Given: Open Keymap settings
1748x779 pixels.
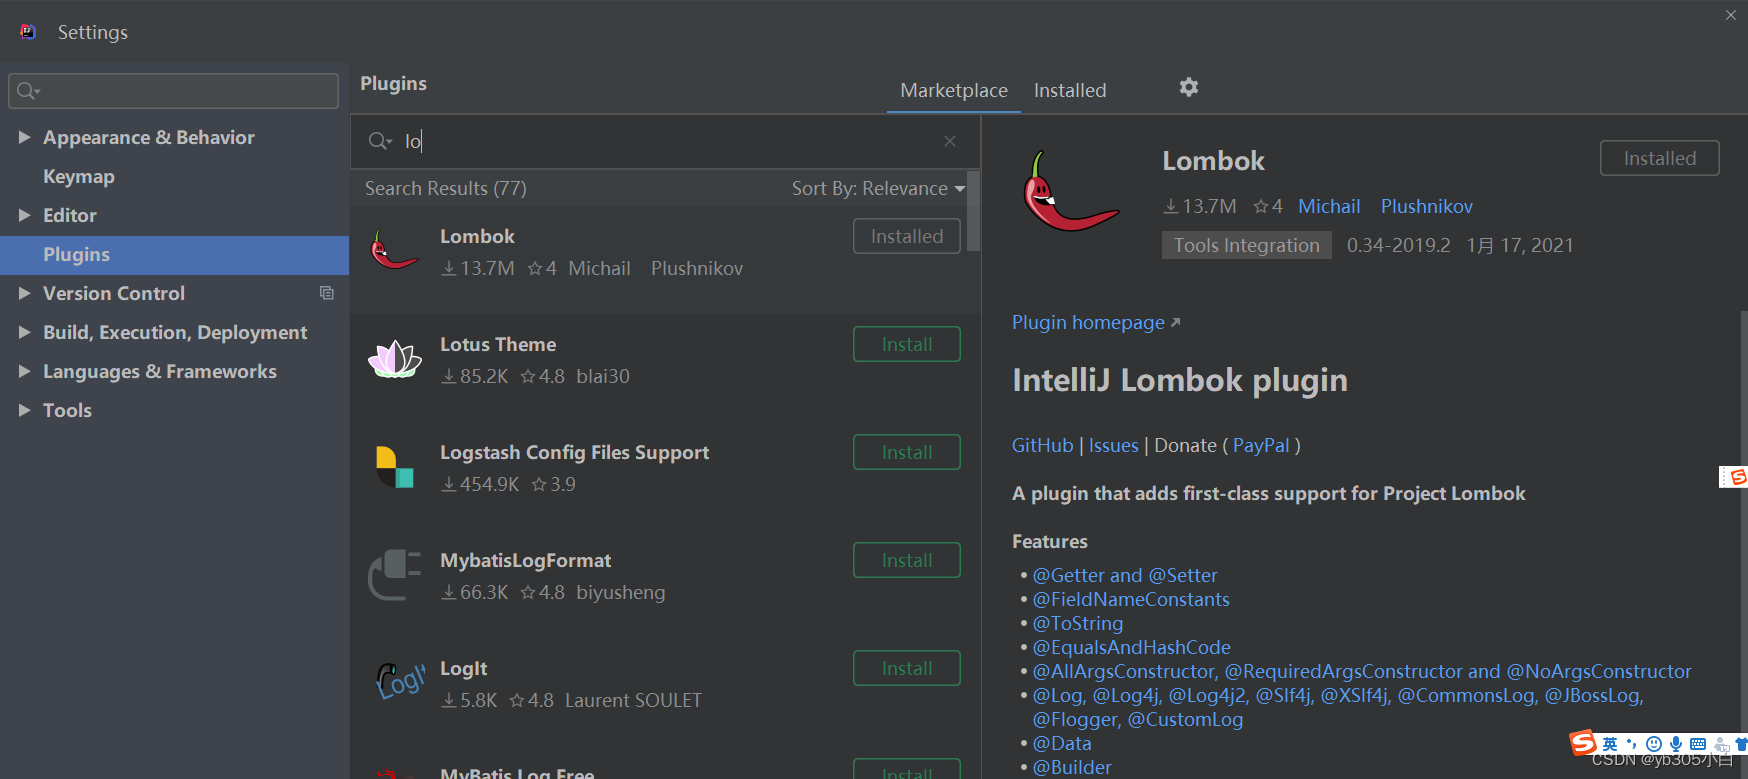Looking at the screenshot, I should pyautogui.click(x=79, y=176).
